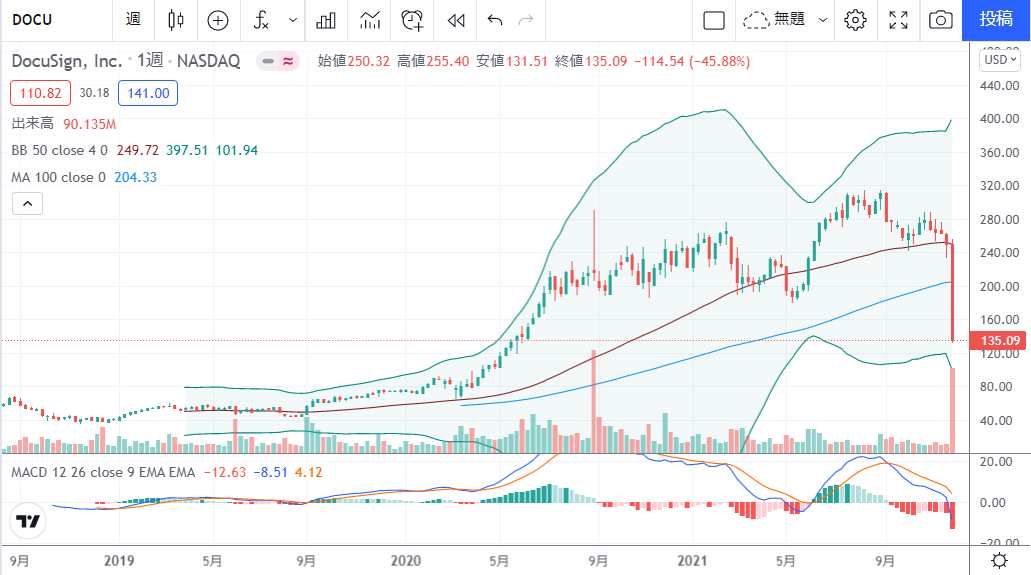Toggle the market status pill icon
This screenshot has width=1031, height=575.
[x=277, y=61]
